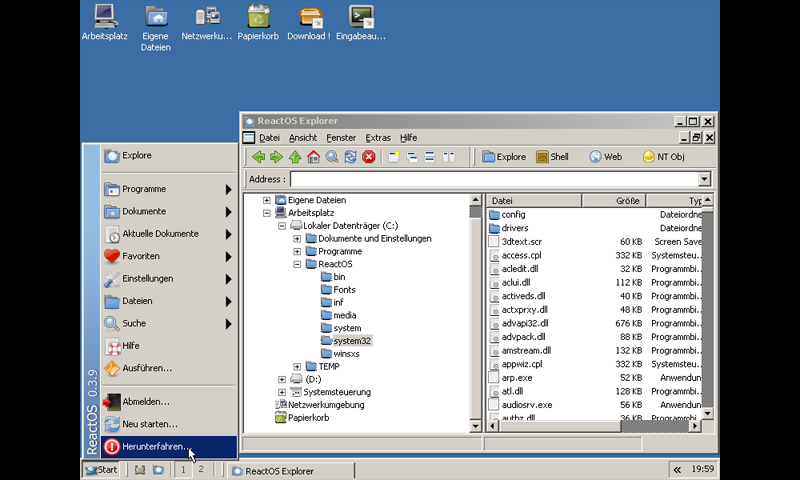Viewport: 800px width, 480px height.
Task: Go up one folder level with Up arrow
Action: click(295, 157)
